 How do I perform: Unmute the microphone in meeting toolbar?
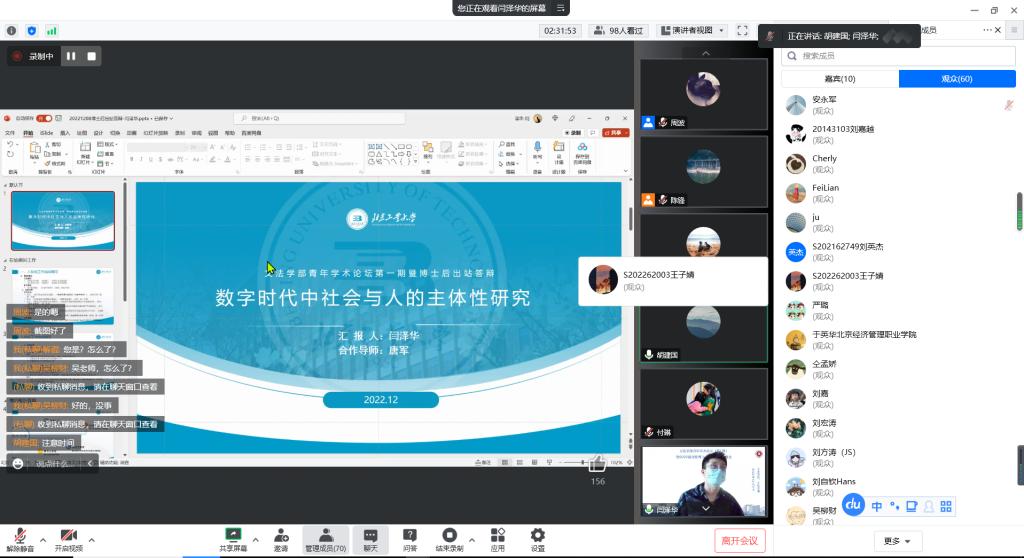(x=20, y=540)
